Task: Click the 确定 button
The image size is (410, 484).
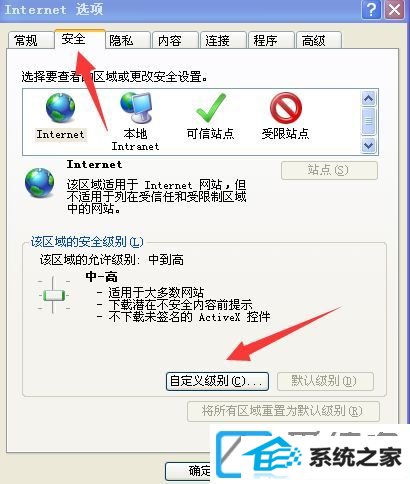Action: point(188,471)
